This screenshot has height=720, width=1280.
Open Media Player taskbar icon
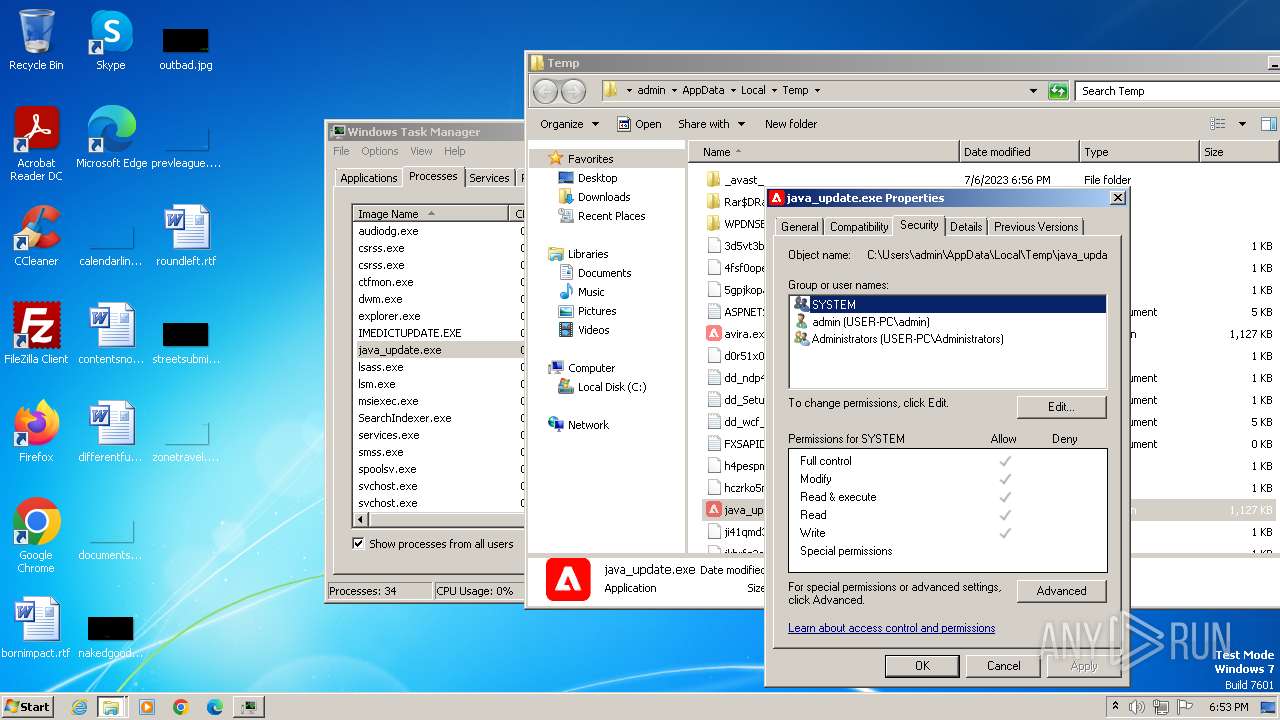click(147, 707)
